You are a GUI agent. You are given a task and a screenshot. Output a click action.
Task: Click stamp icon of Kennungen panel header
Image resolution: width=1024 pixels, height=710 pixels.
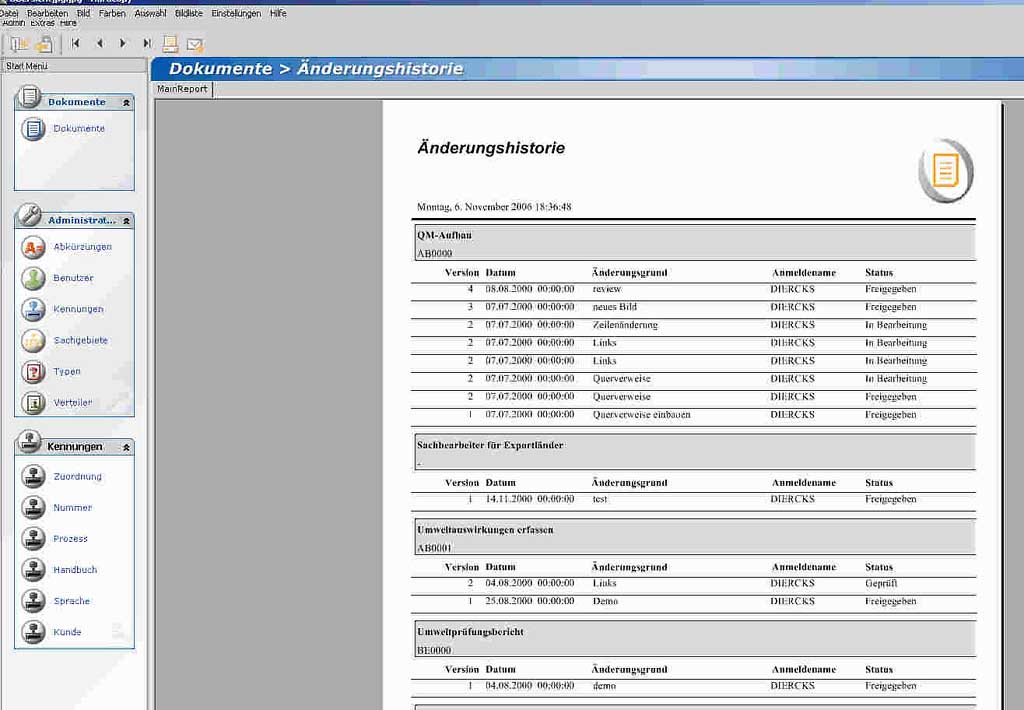click(29, 442)
